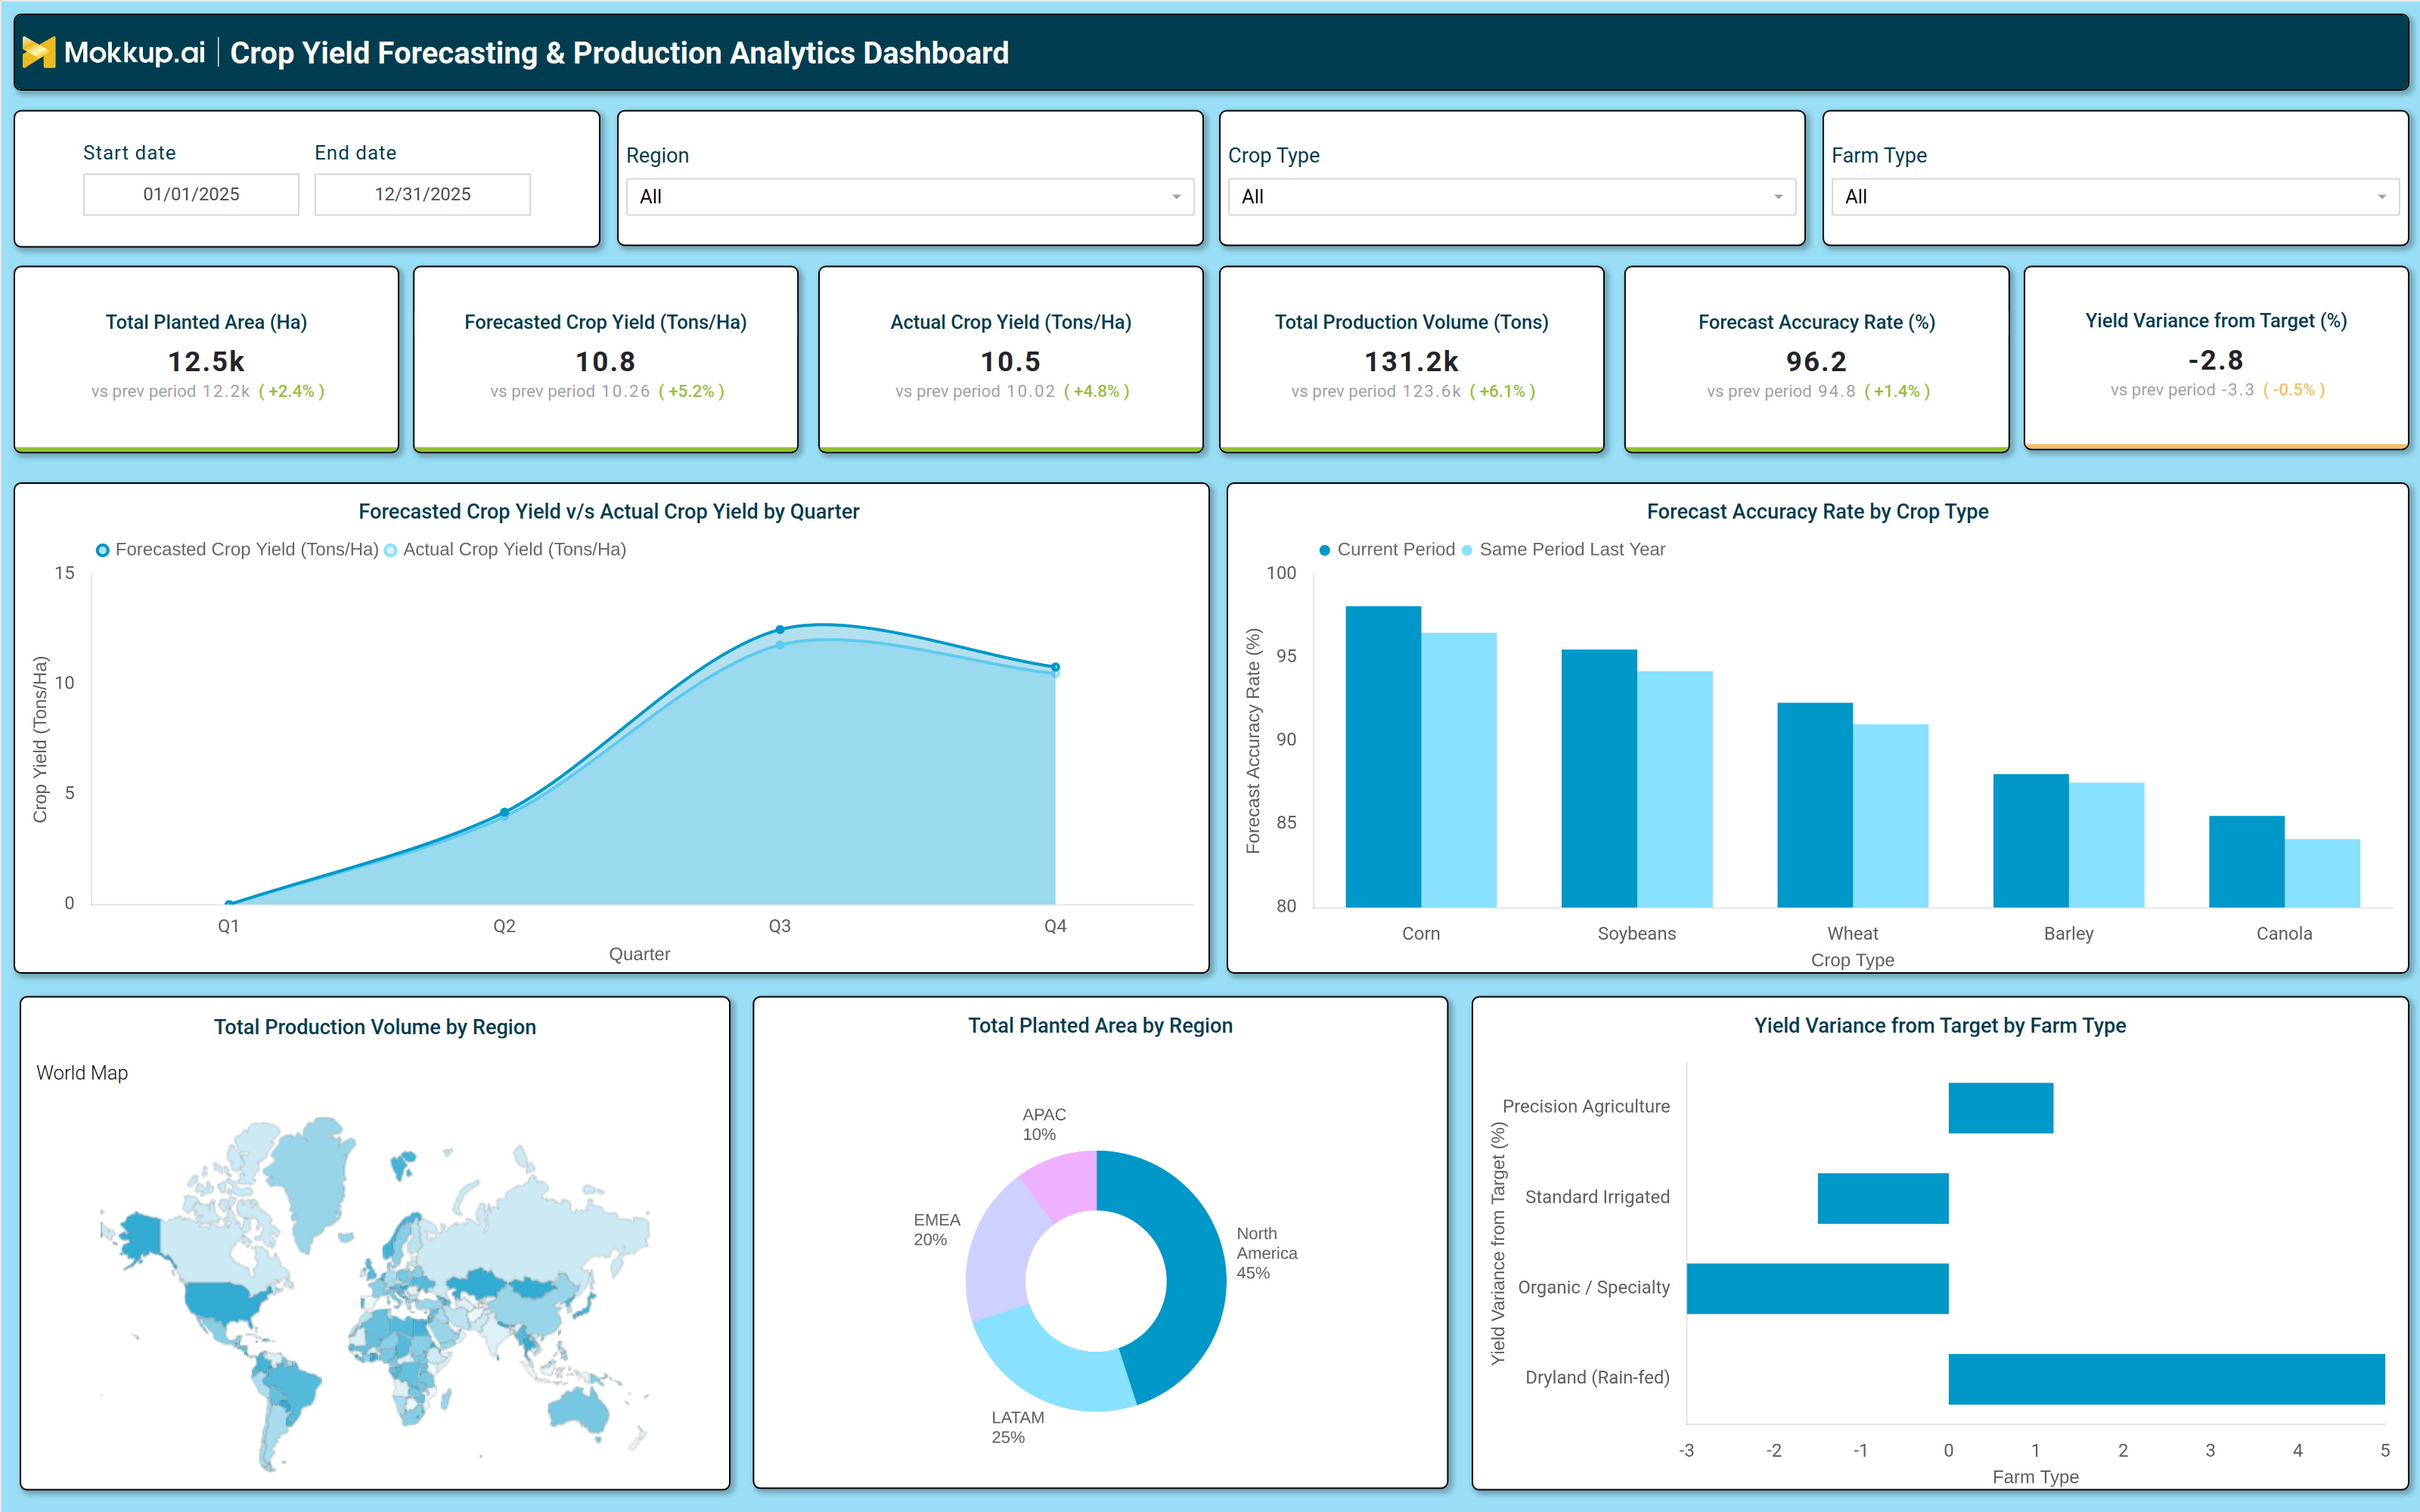
Task: Click the +6.1% change indicator
Action: tap(1502, 391)
